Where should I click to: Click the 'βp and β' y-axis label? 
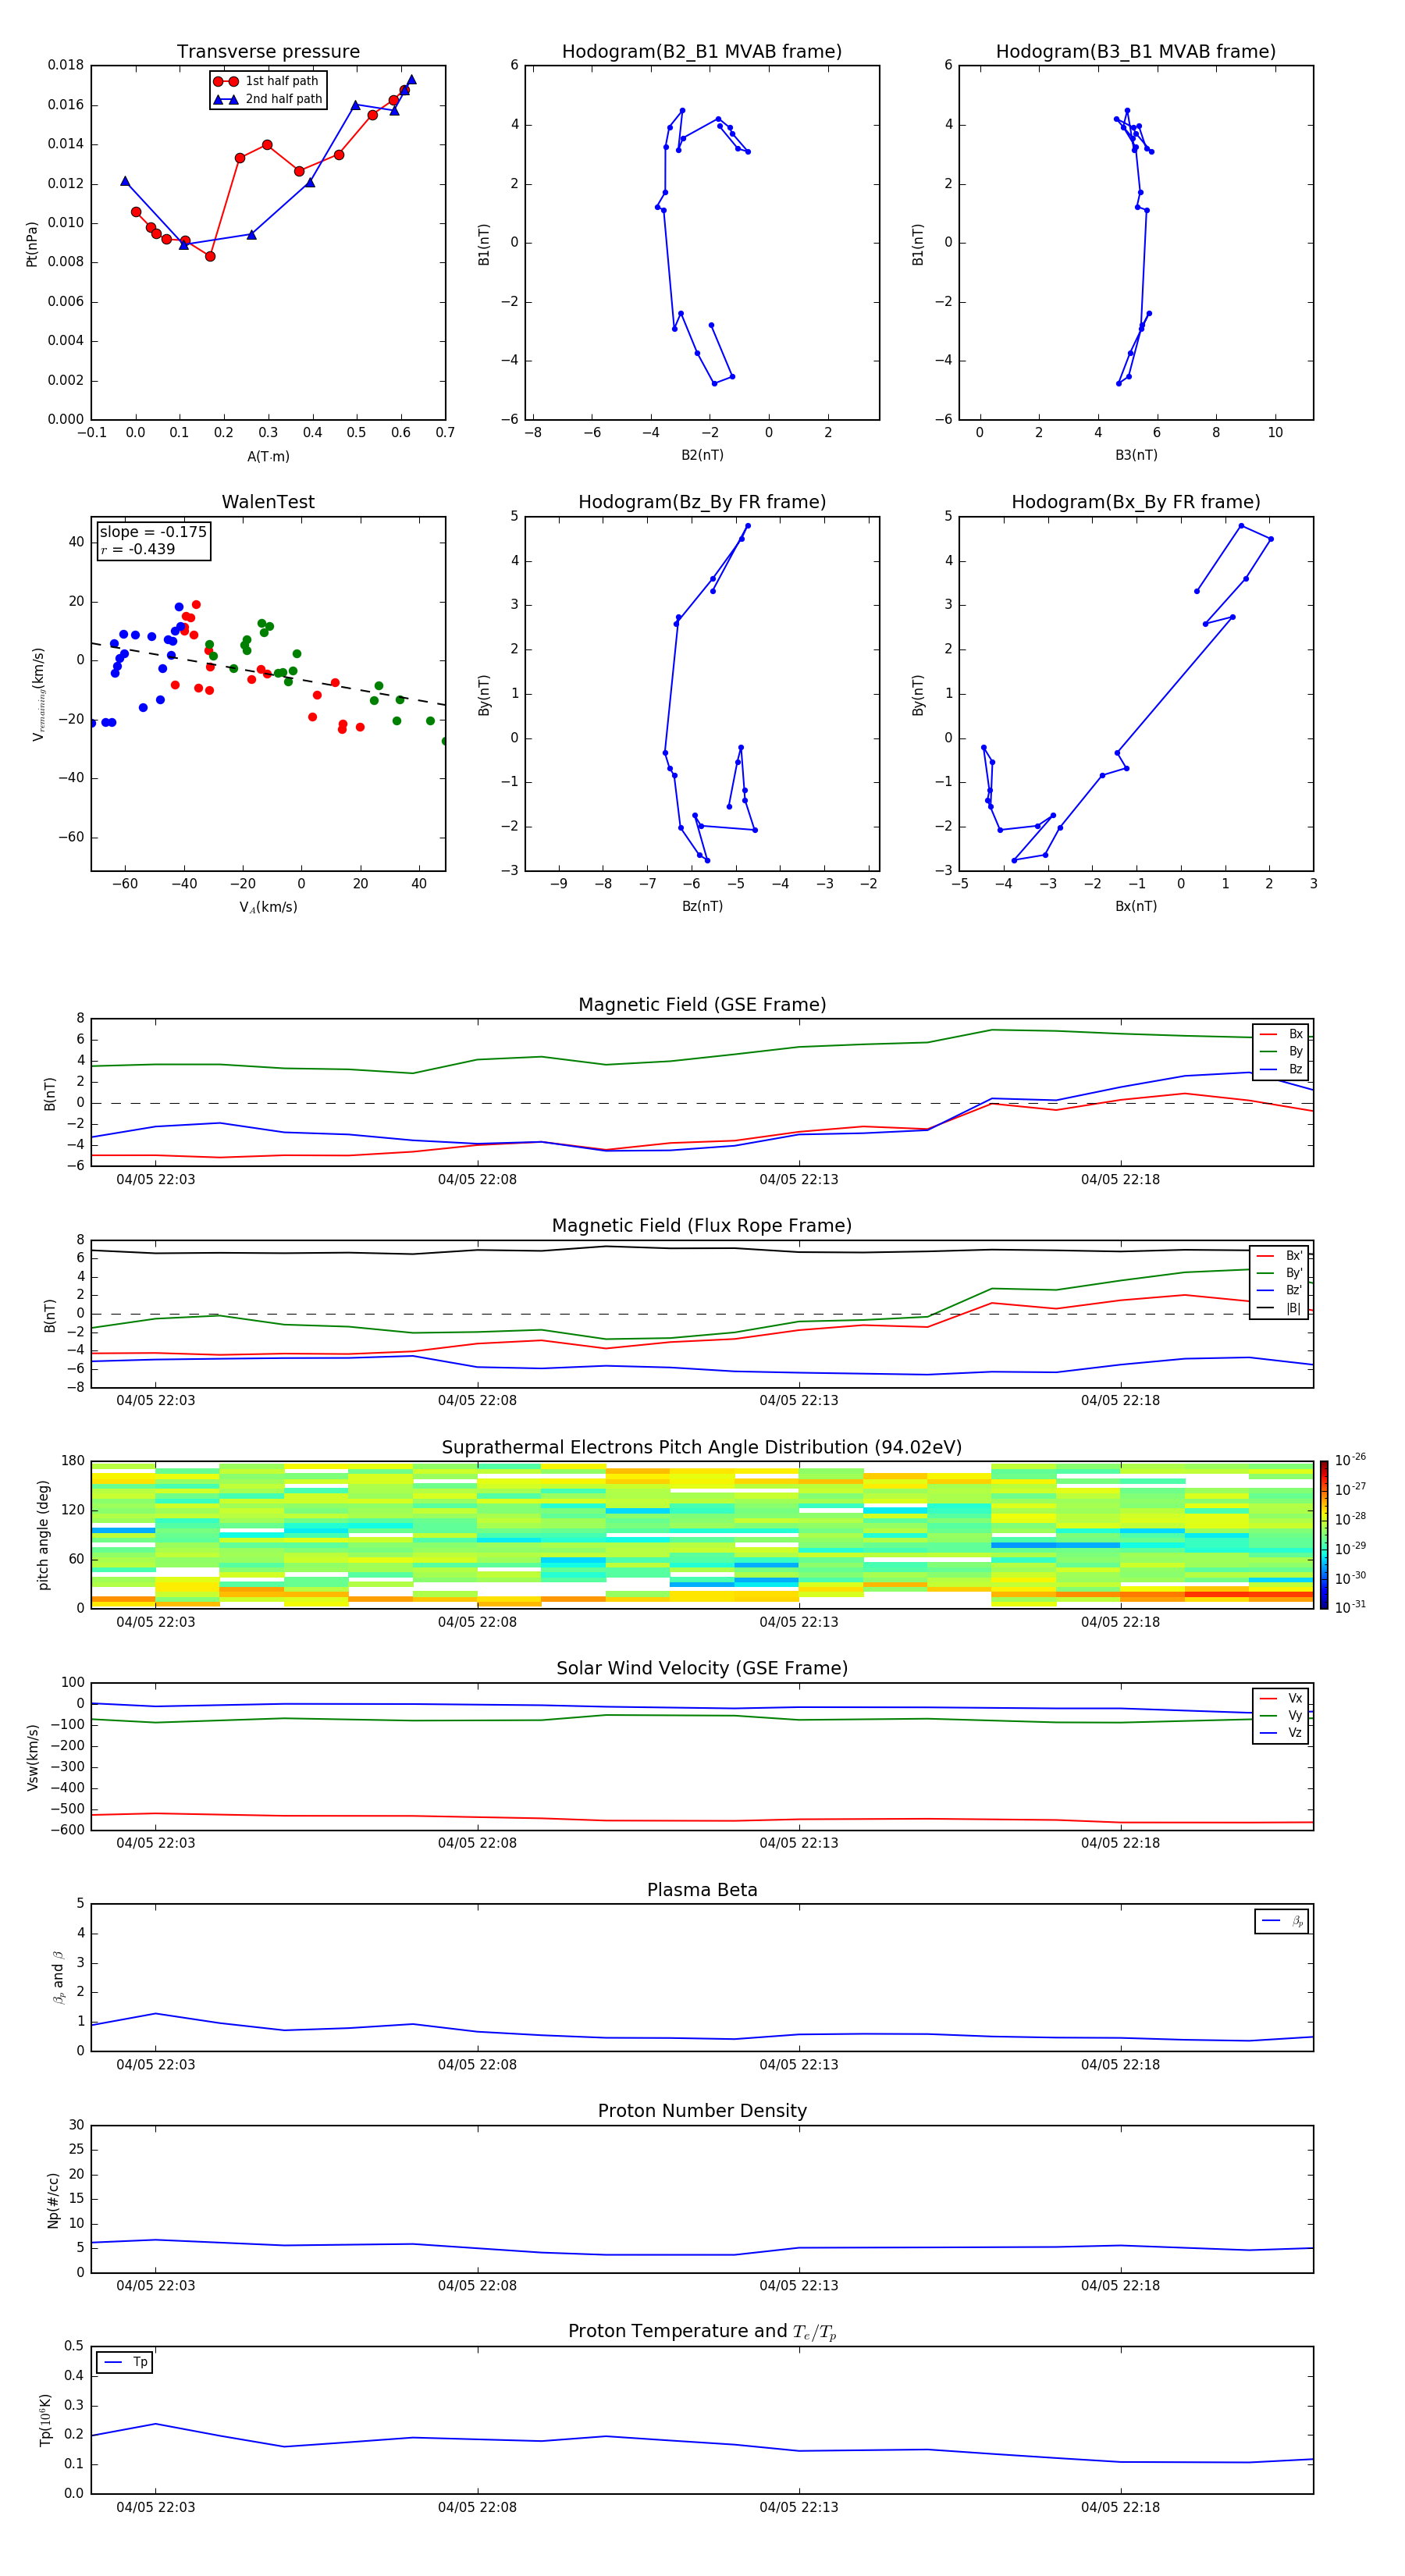[x=58, y=1977]
